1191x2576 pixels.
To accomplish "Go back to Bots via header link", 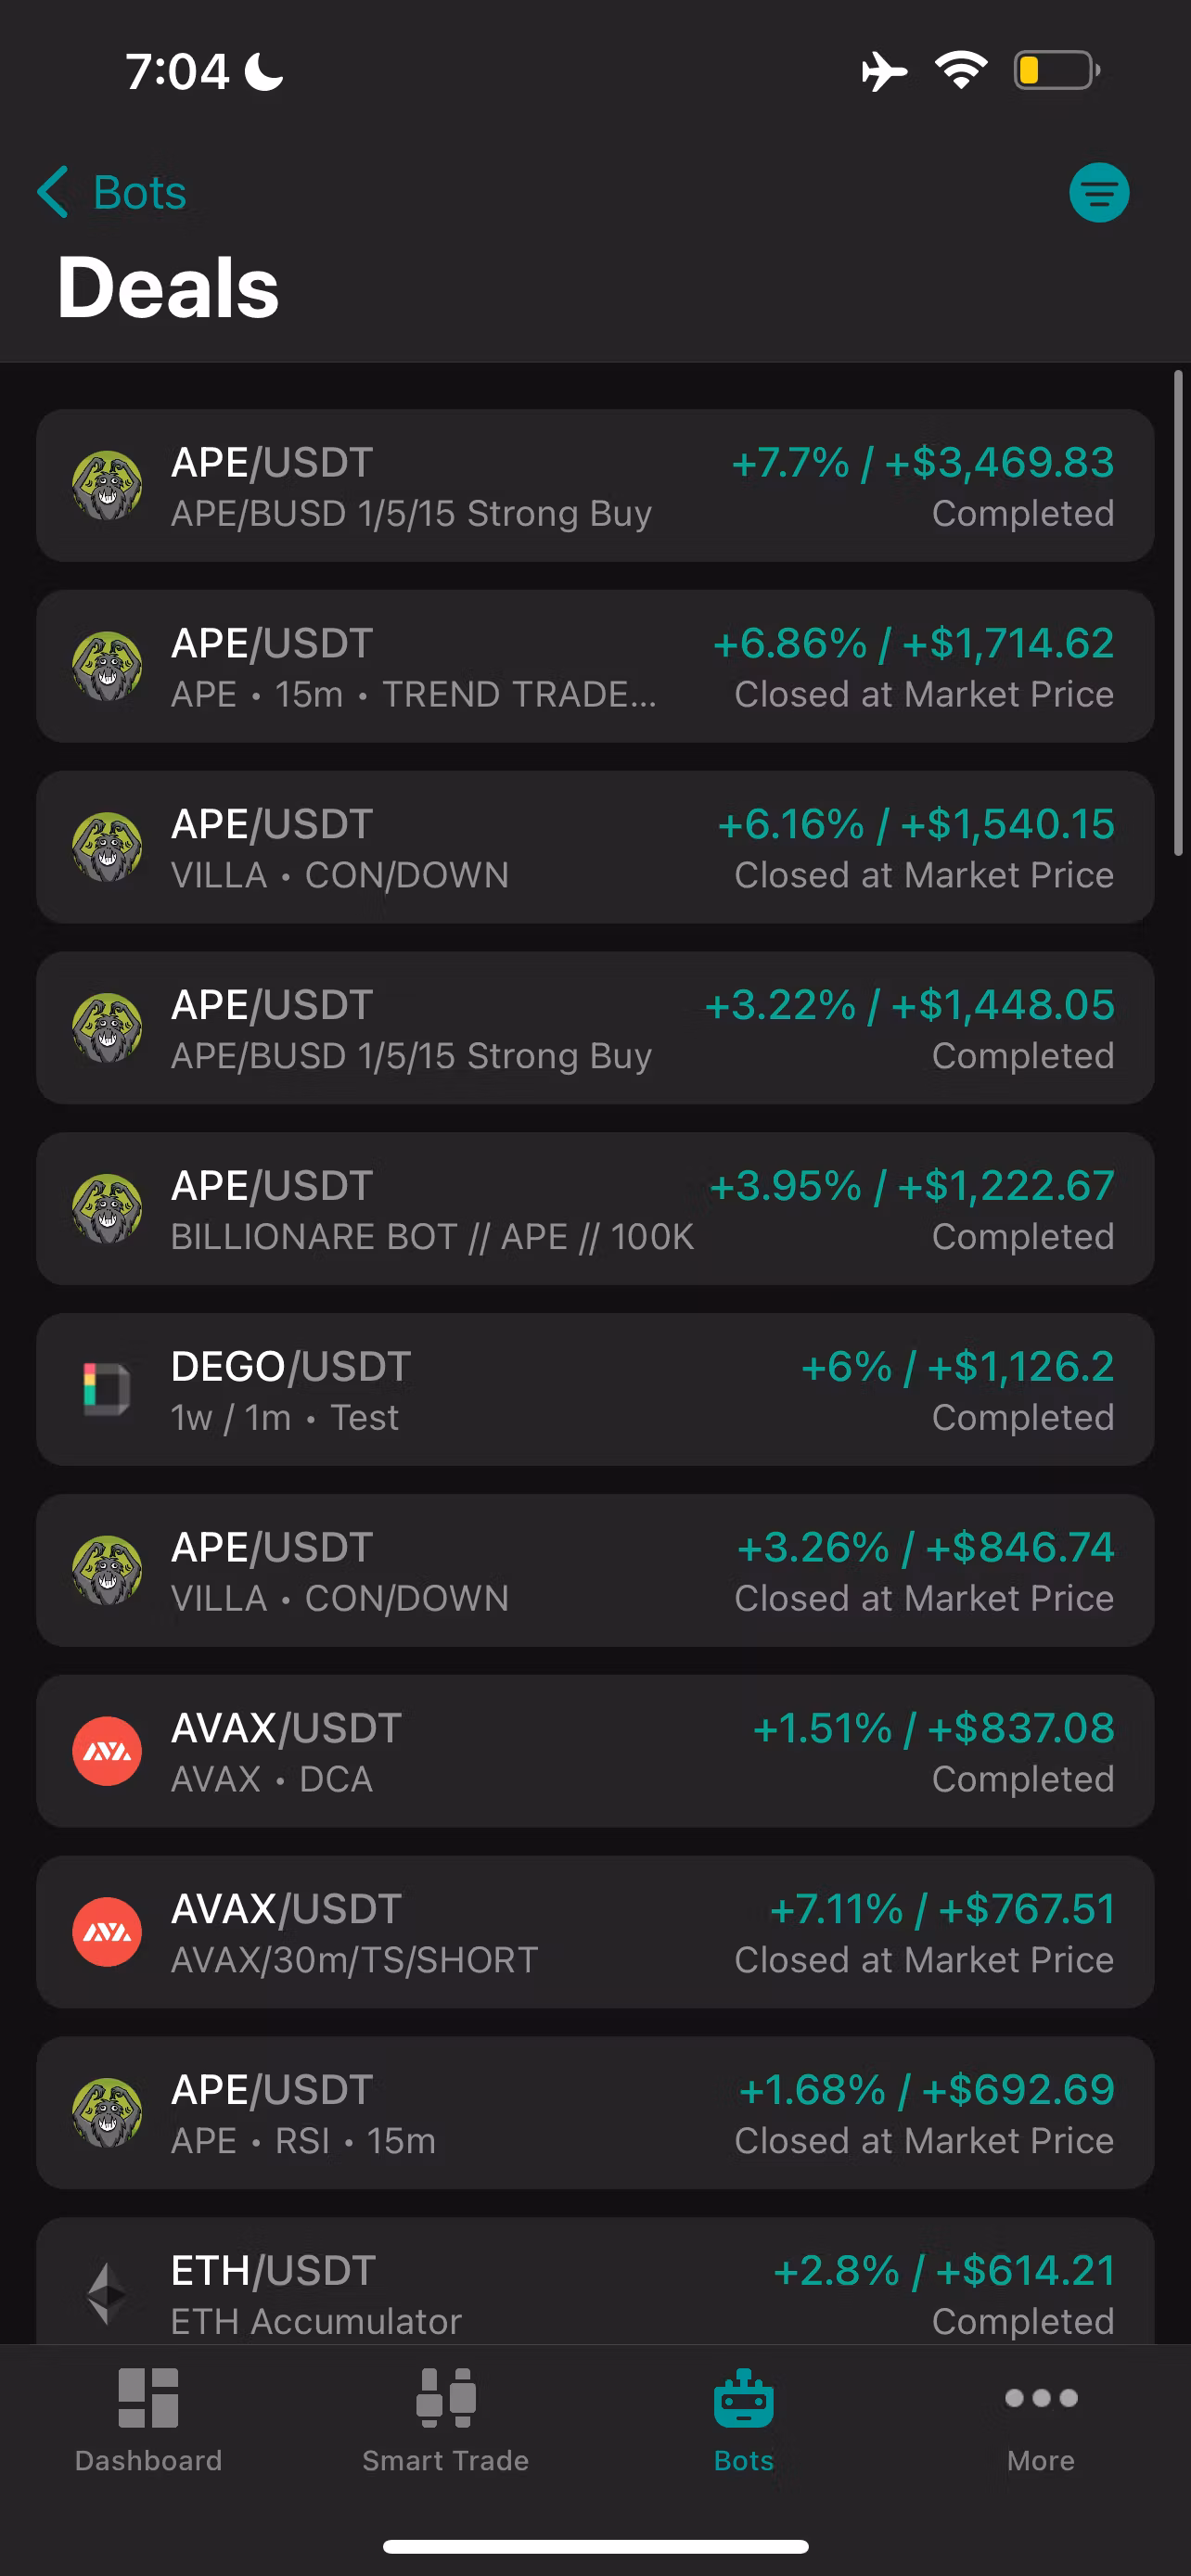I will (x=139, y=192).
